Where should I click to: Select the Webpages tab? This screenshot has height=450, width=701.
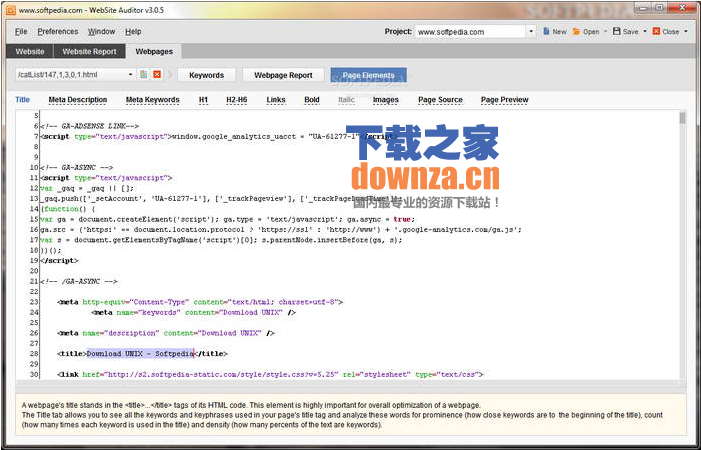[x=154, y=51]
